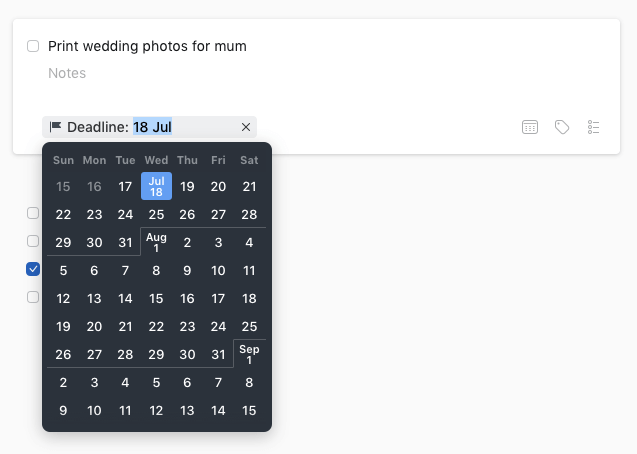
Task: Pick Friday July 20 date
Action: (218, 186)
